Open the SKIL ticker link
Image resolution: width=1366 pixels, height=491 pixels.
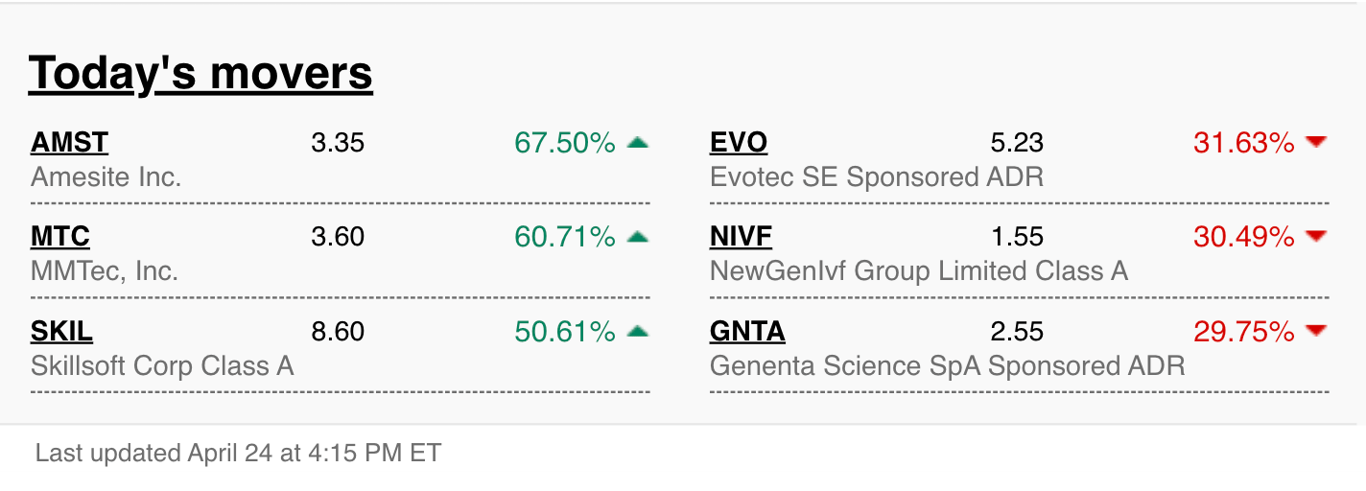(62, 331)
